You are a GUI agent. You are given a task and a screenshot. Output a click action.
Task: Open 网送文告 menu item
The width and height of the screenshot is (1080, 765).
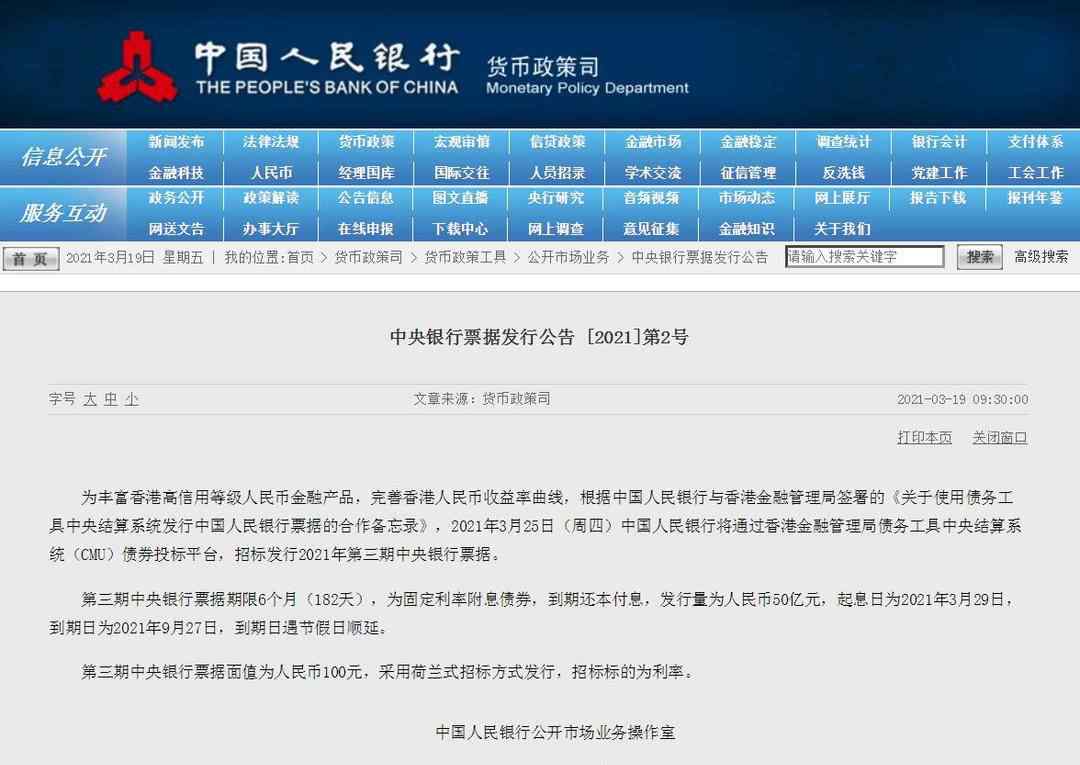point(176,229)
